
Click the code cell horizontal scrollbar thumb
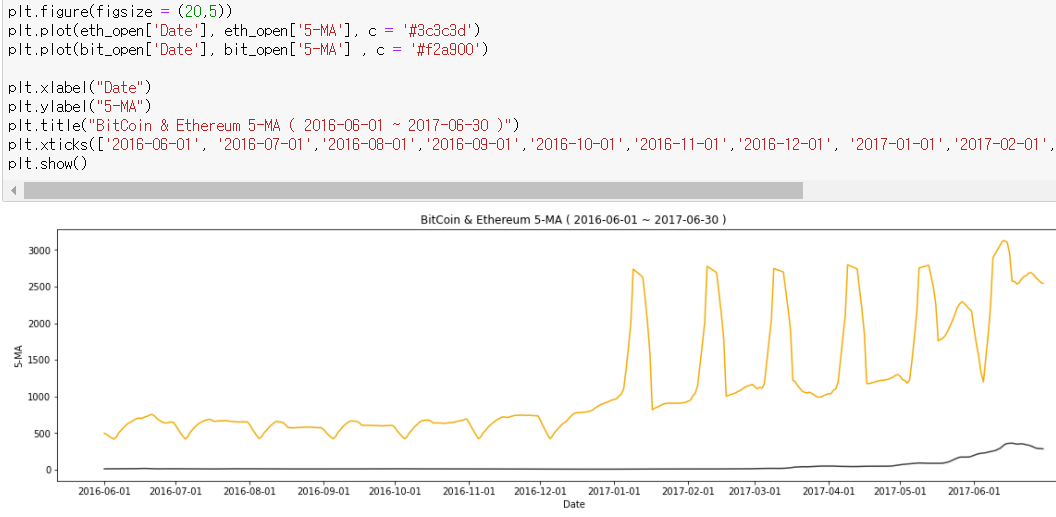(413, 191)
